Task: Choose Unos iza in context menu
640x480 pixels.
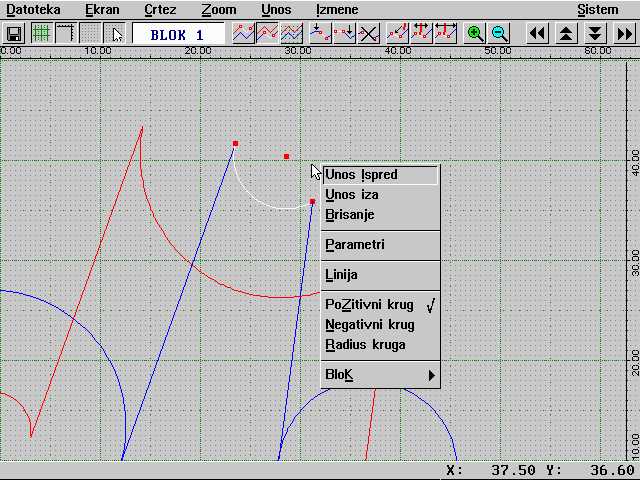Action: (x=380, y=195)
